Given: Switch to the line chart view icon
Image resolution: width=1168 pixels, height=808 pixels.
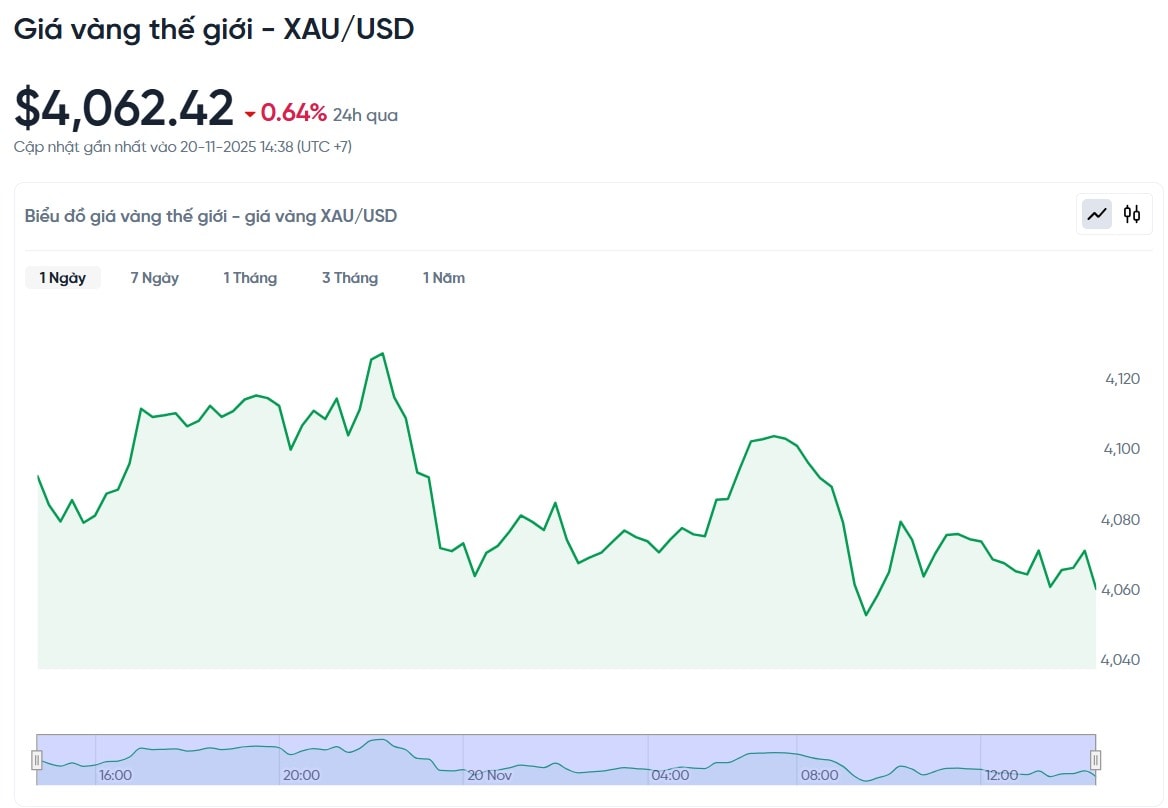Looking at the screenshot, I should (1097, 214).
